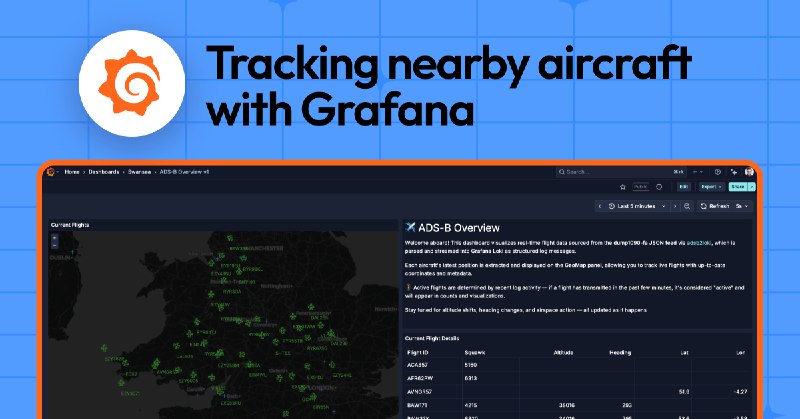Expand the Share button arrow options
This screenshot has height=419, width=800.
(752, 187)
